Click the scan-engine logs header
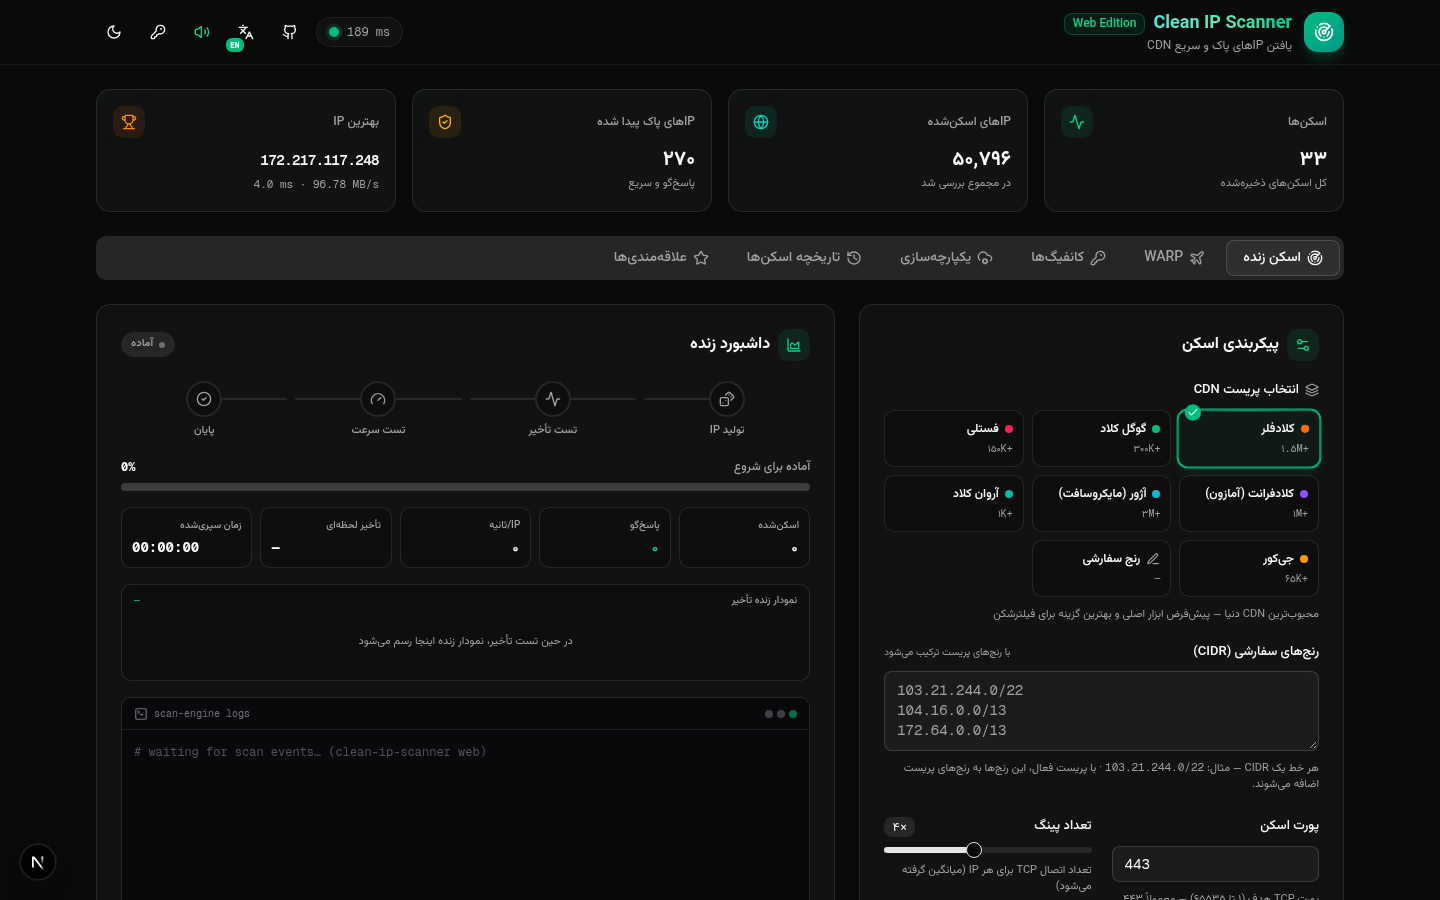The width and height of the screenshot is (1440, 900). click(x=465, y=714)
